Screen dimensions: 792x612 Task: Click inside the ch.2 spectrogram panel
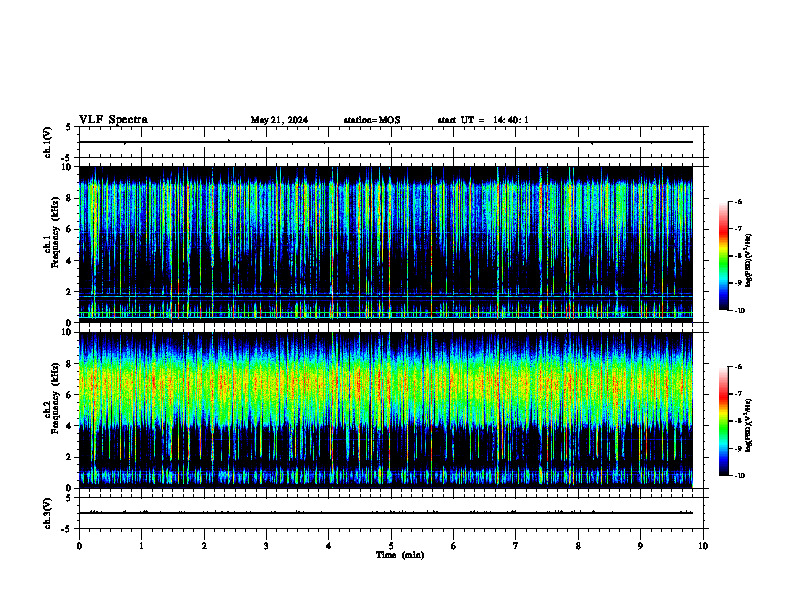pos(385,410)
